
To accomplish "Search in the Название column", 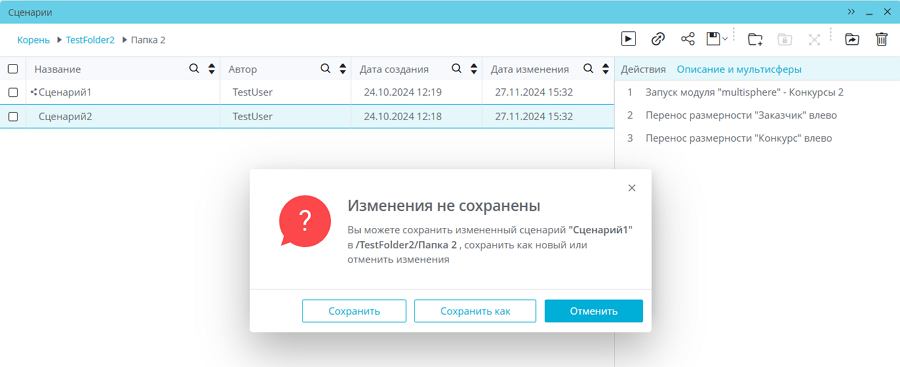I will [195, 69].
